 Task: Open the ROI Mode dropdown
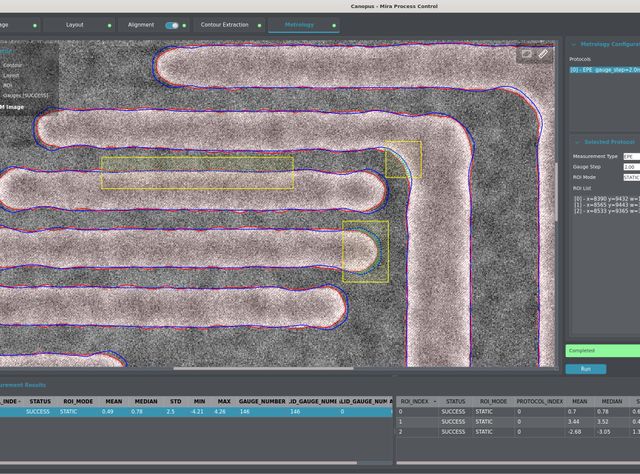(631, 177)
